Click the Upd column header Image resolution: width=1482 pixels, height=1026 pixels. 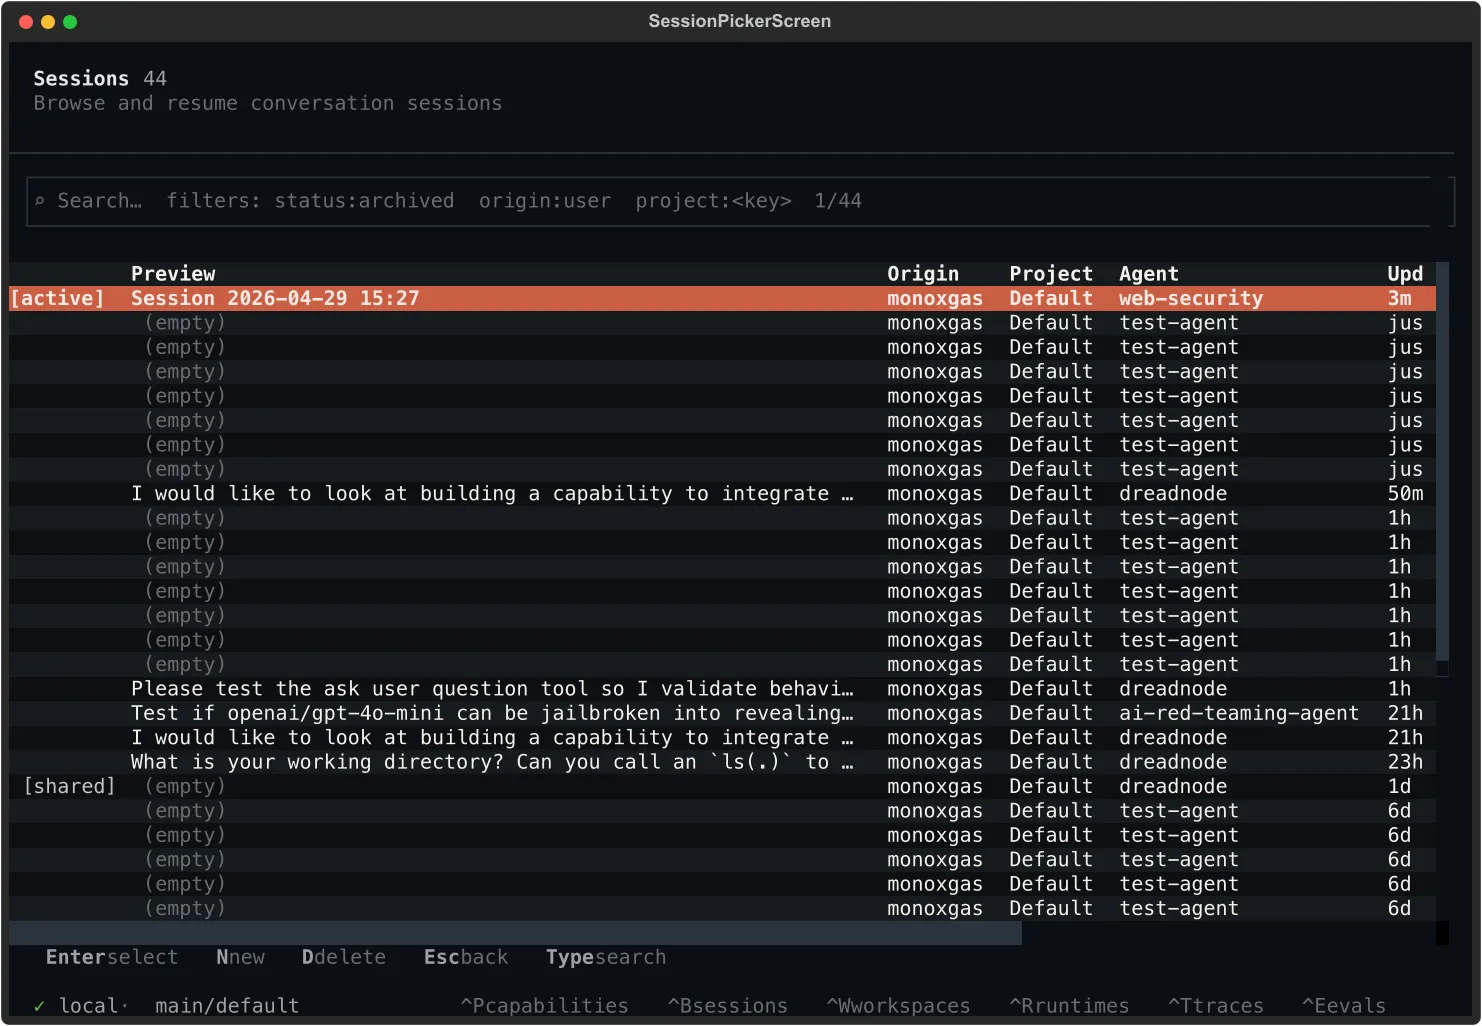[1405, 274]
